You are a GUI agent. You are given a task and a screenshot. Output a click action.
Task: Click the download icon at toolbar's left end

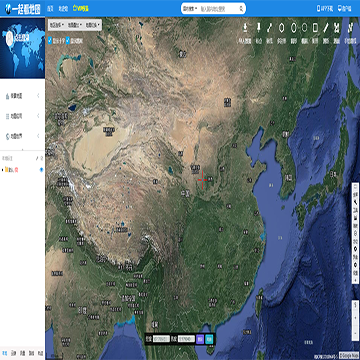coord(246,28)
